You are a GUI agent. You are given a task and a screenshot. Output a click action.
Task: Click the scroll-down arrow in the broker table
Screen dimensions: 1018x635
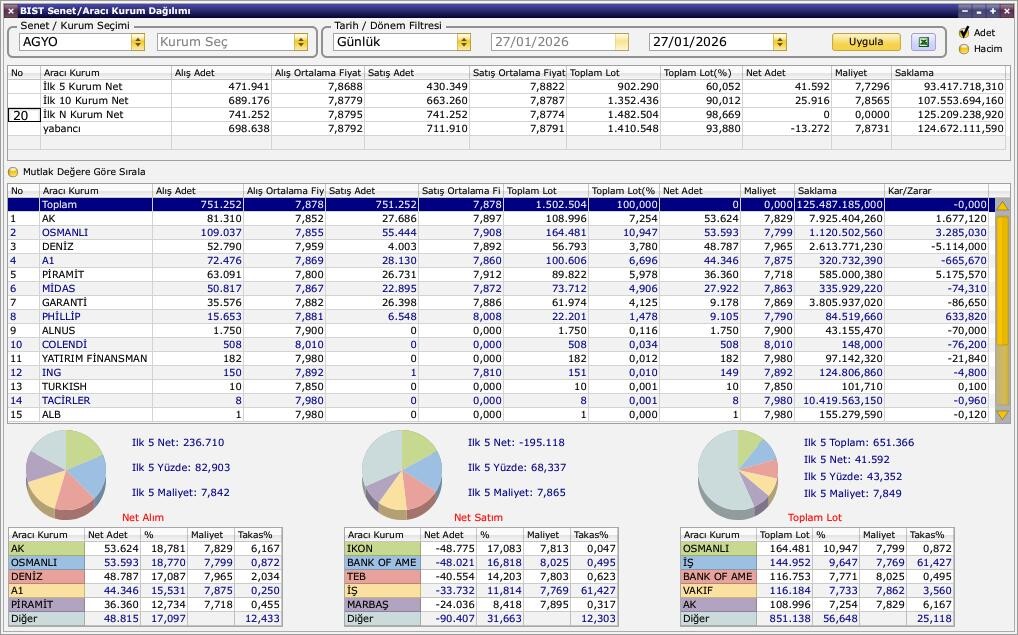1002,415
